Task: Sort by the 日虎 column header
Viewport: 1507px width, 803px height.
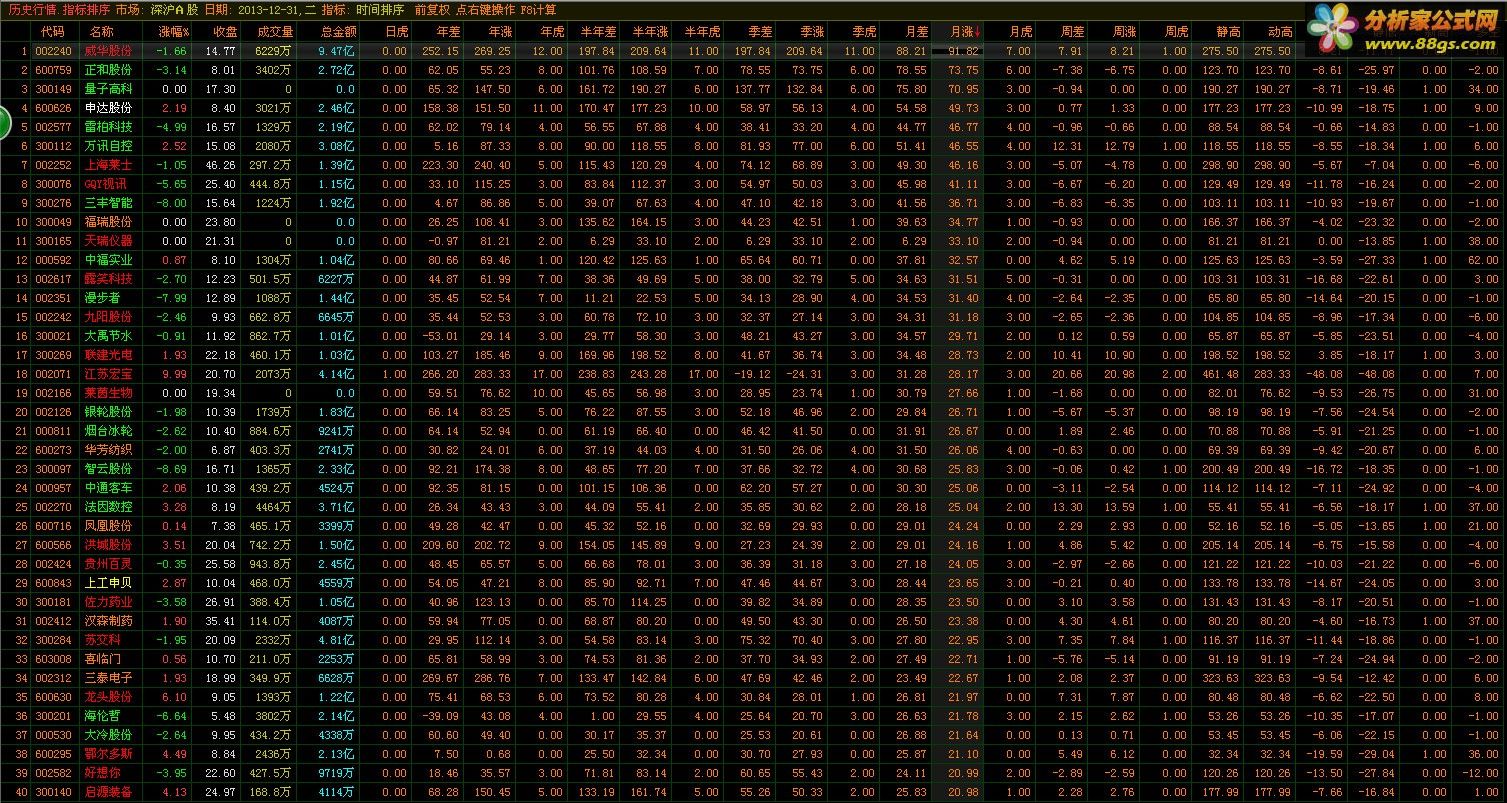Action: click(395, 32)
